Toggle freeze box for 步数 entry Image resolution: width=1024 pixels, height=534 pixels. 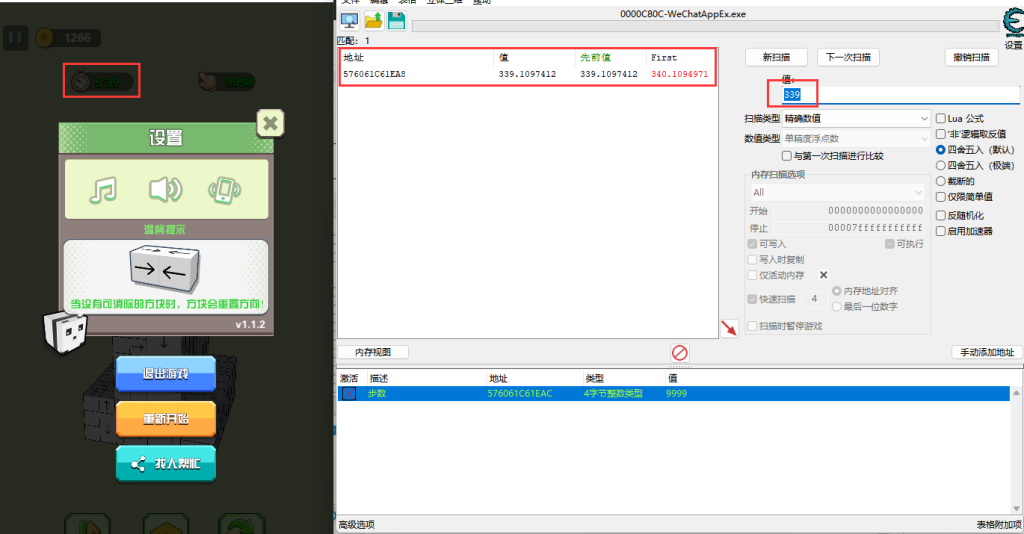349,394
